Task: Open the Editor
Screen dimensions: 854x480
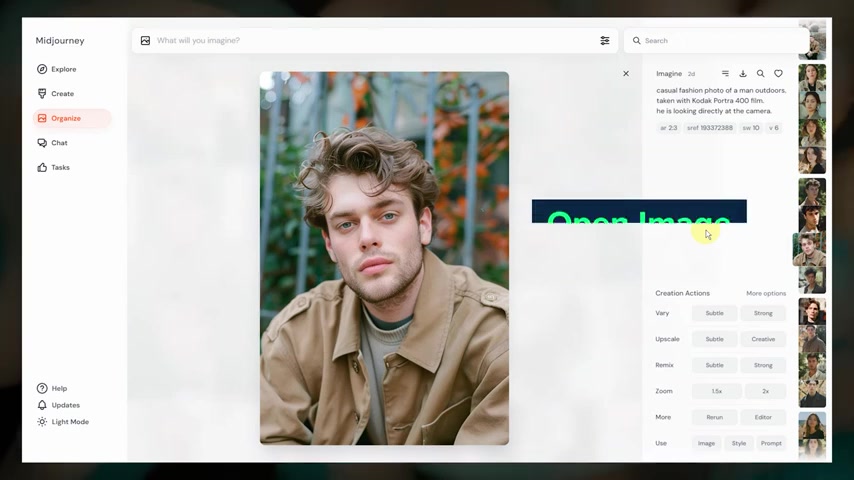Action: [x=763, y=417]
